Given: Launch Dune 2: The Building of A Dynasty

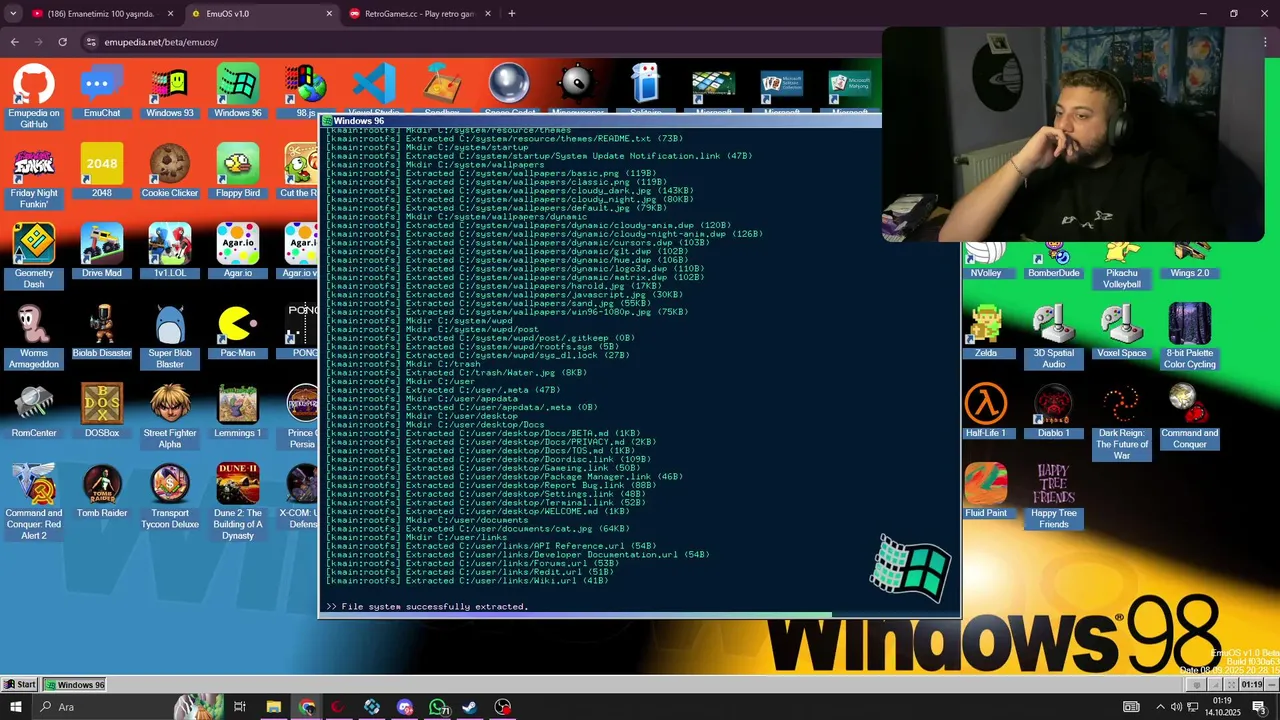Looking at the screenshot, I should coord(238,502).
